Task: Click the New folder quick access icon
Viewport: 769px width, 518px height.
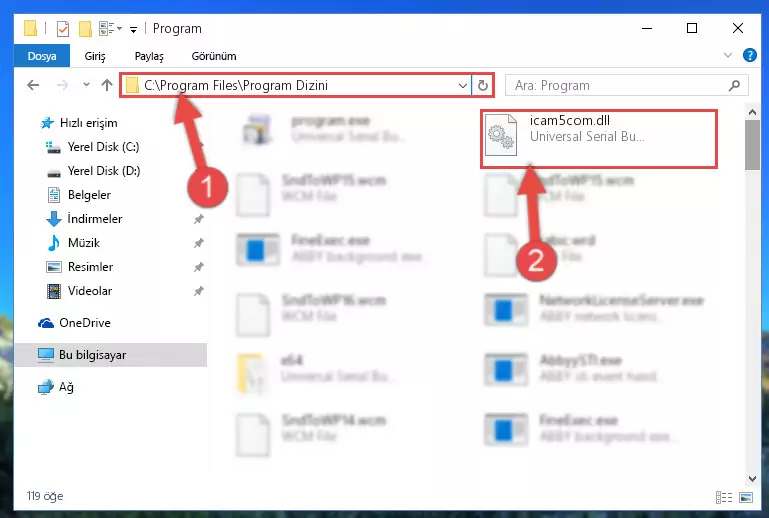Action: (85, 29)
